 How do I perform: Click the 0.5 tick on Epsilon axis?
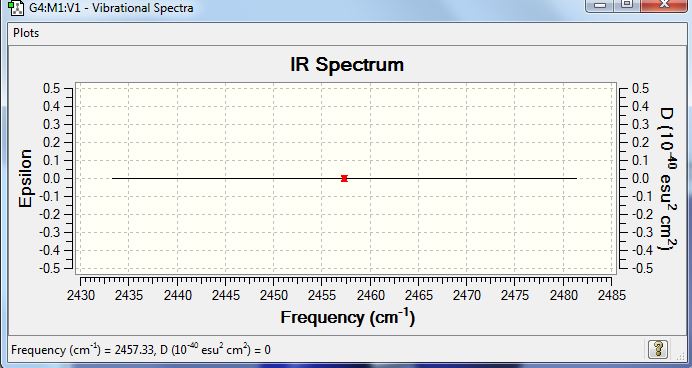click(x=51, y=88)
